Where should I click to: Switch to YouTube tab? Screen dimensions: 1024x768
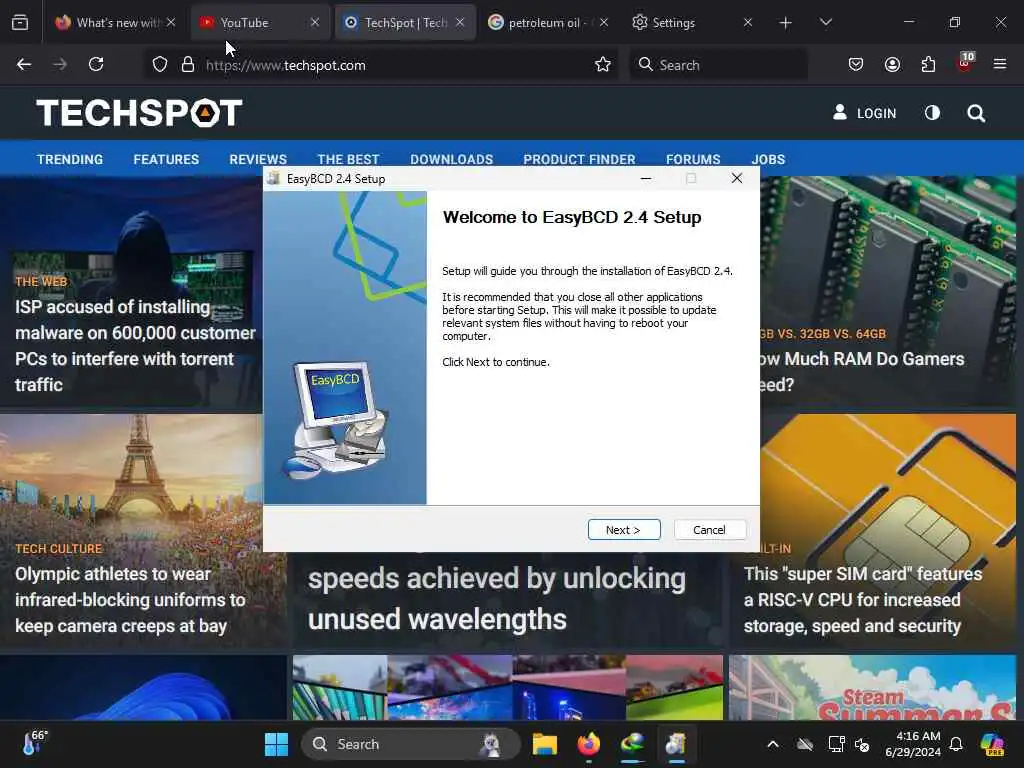(259, 23)
